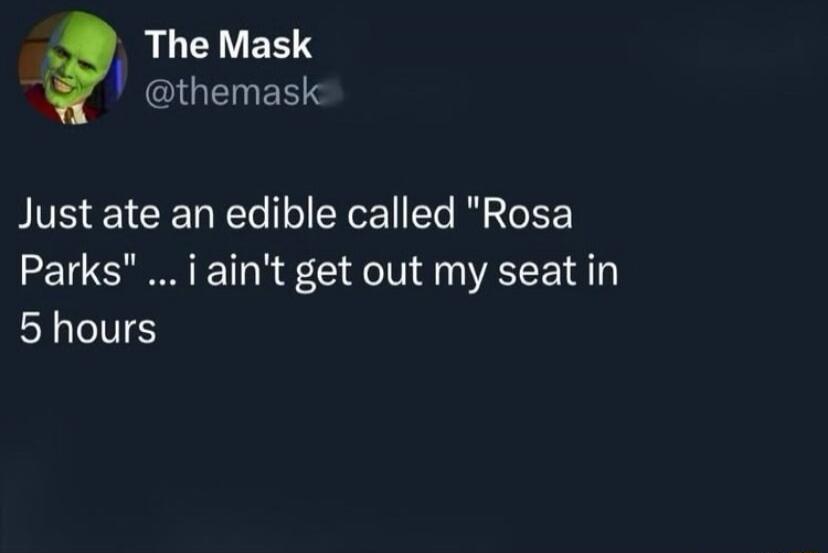Image resolution: width=828 pixels, height=553 pixels.
Task: Open the @themask handle link
Action: click(232, 94)
